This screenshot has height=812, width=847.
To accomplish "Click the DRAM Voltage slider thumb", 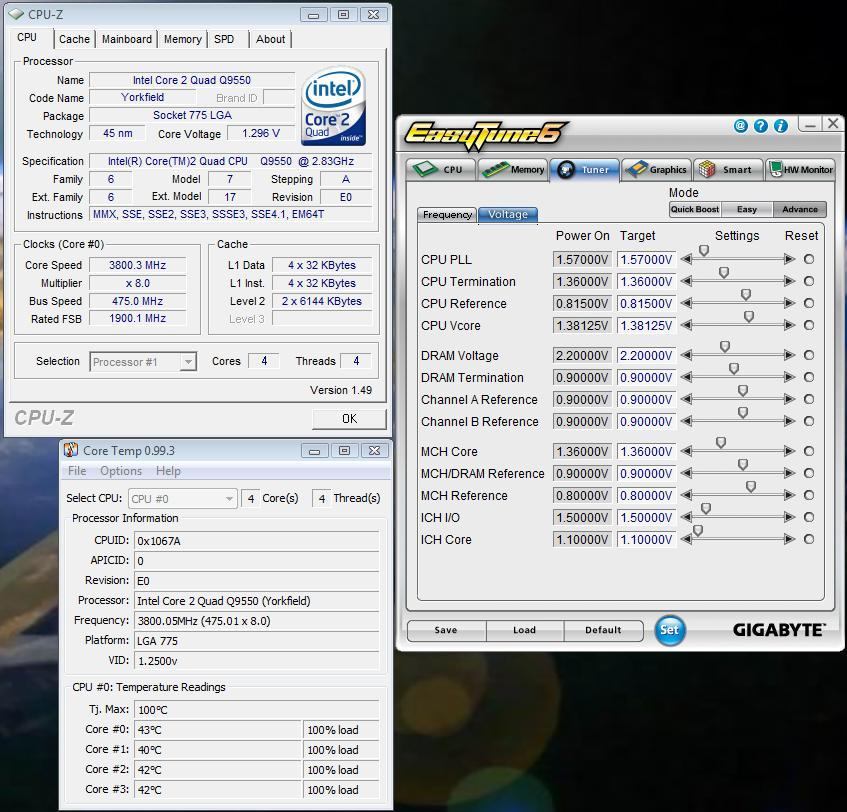I will [x=725, y=346].
